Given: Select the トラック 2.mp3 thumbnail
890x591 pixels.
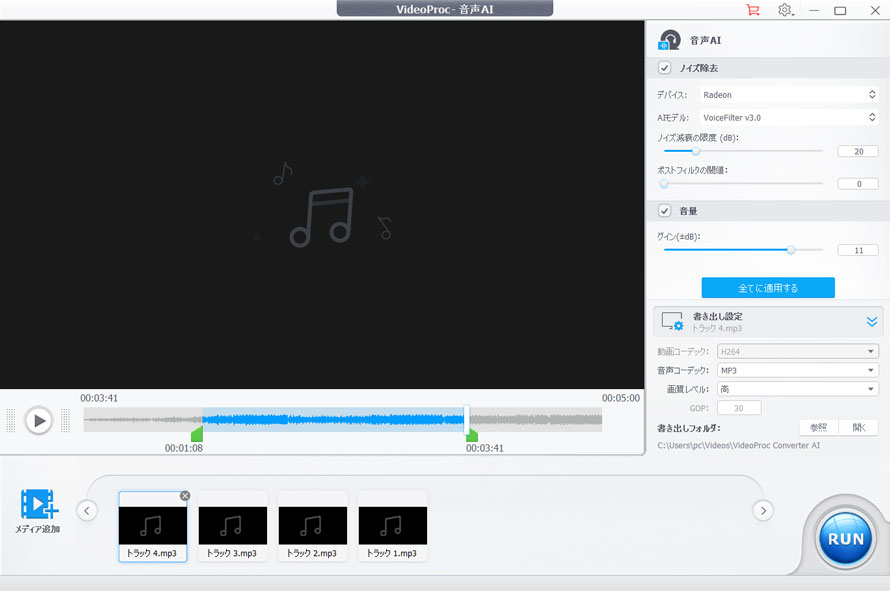Looking at the screenshot, I should [x=313, y=526].
